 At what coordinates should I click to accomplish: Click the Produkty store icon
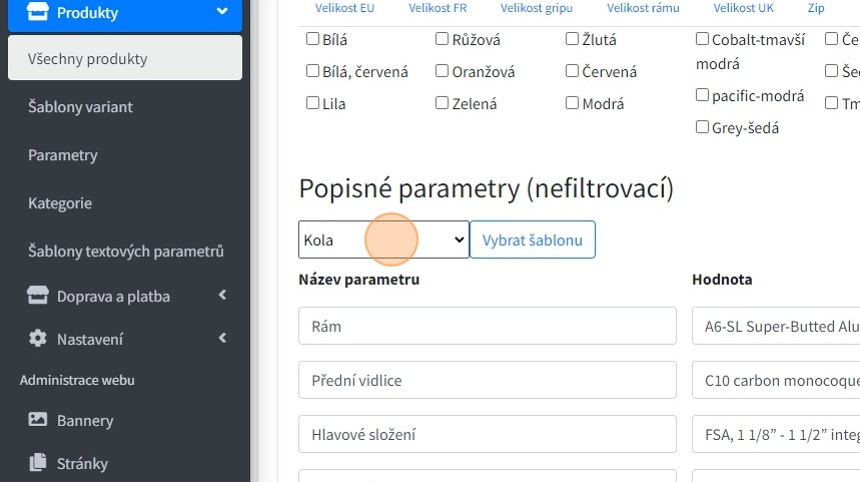pyautogui.click(x=38, y=13)
